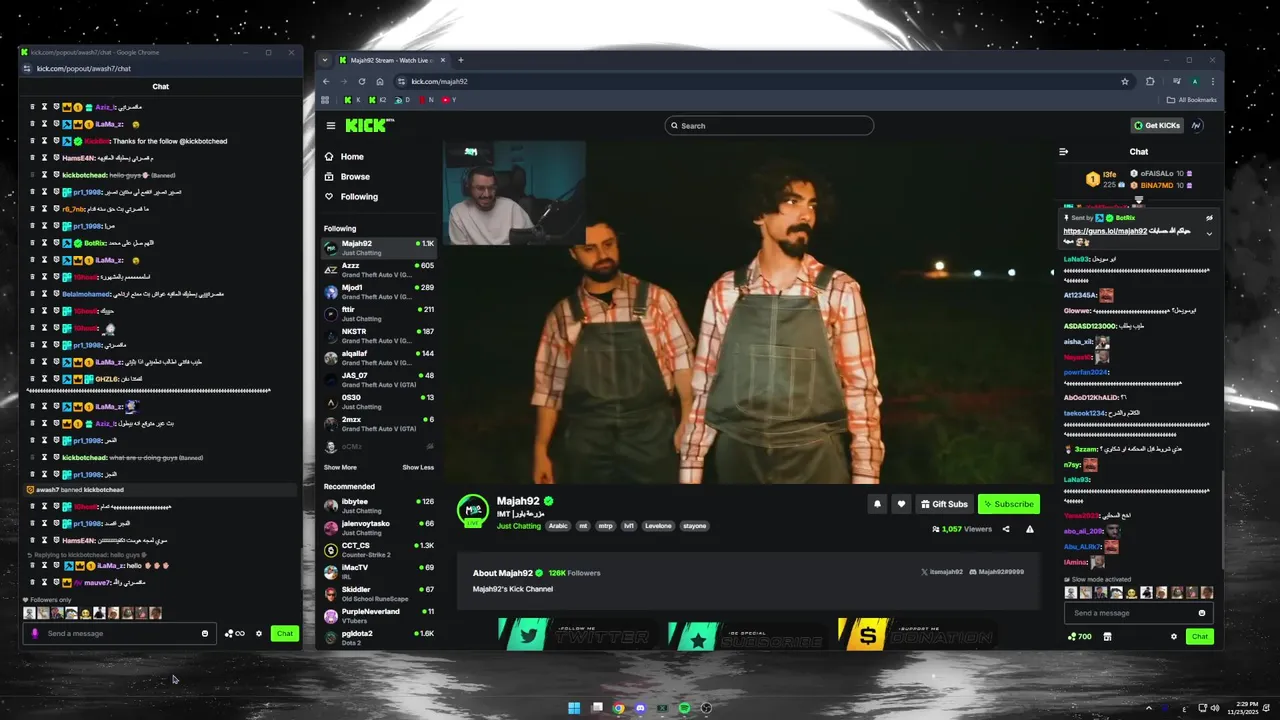This screenshot has height=720, width=1280.
Task: Expand the pinned BotRix message chevron
Action: (x=1209, y=234)
